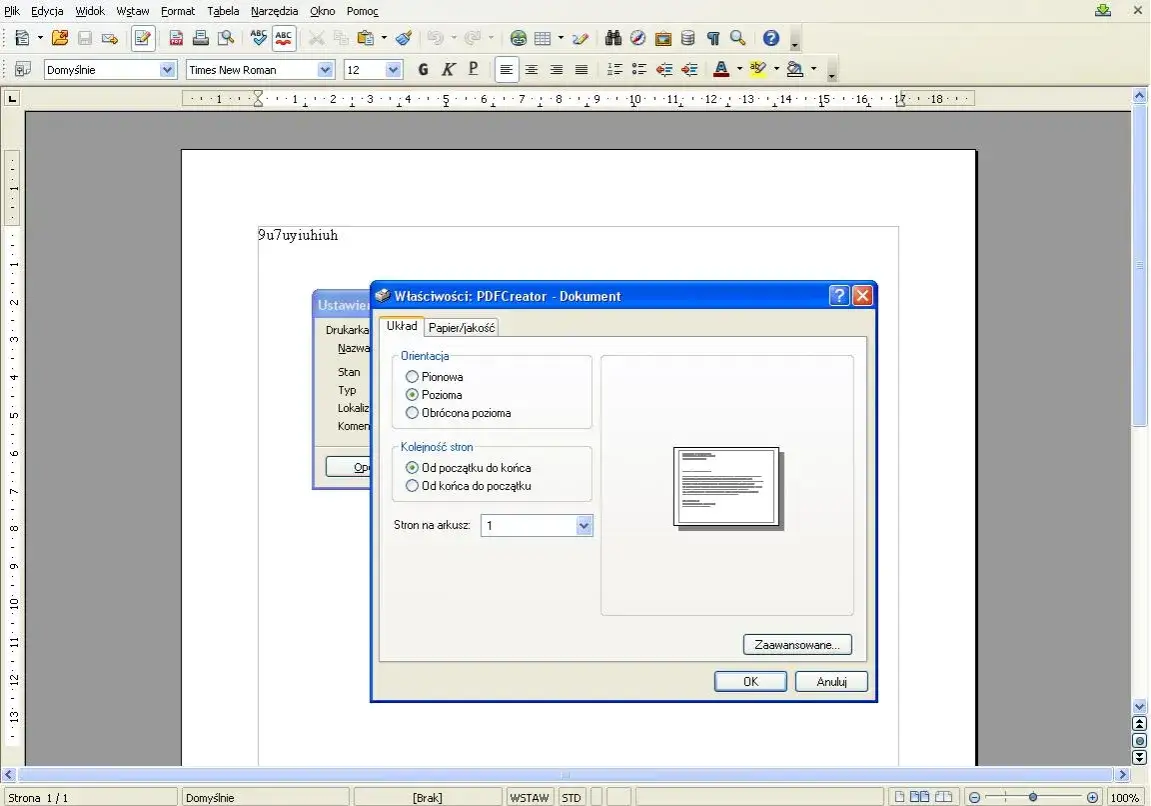Switch to the Papier/jakość tab

point(462,327)
